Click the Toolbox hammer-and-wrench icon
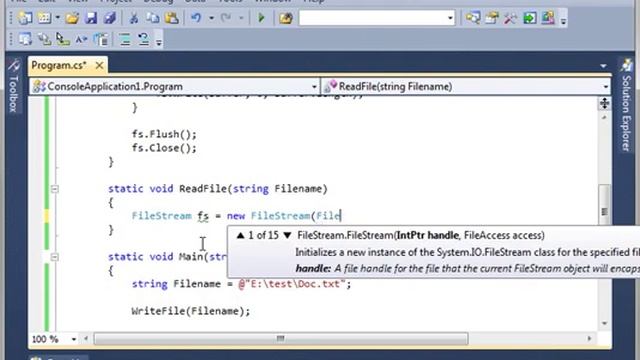The height and width of the screenshot is (360, 640). [510, 18]
